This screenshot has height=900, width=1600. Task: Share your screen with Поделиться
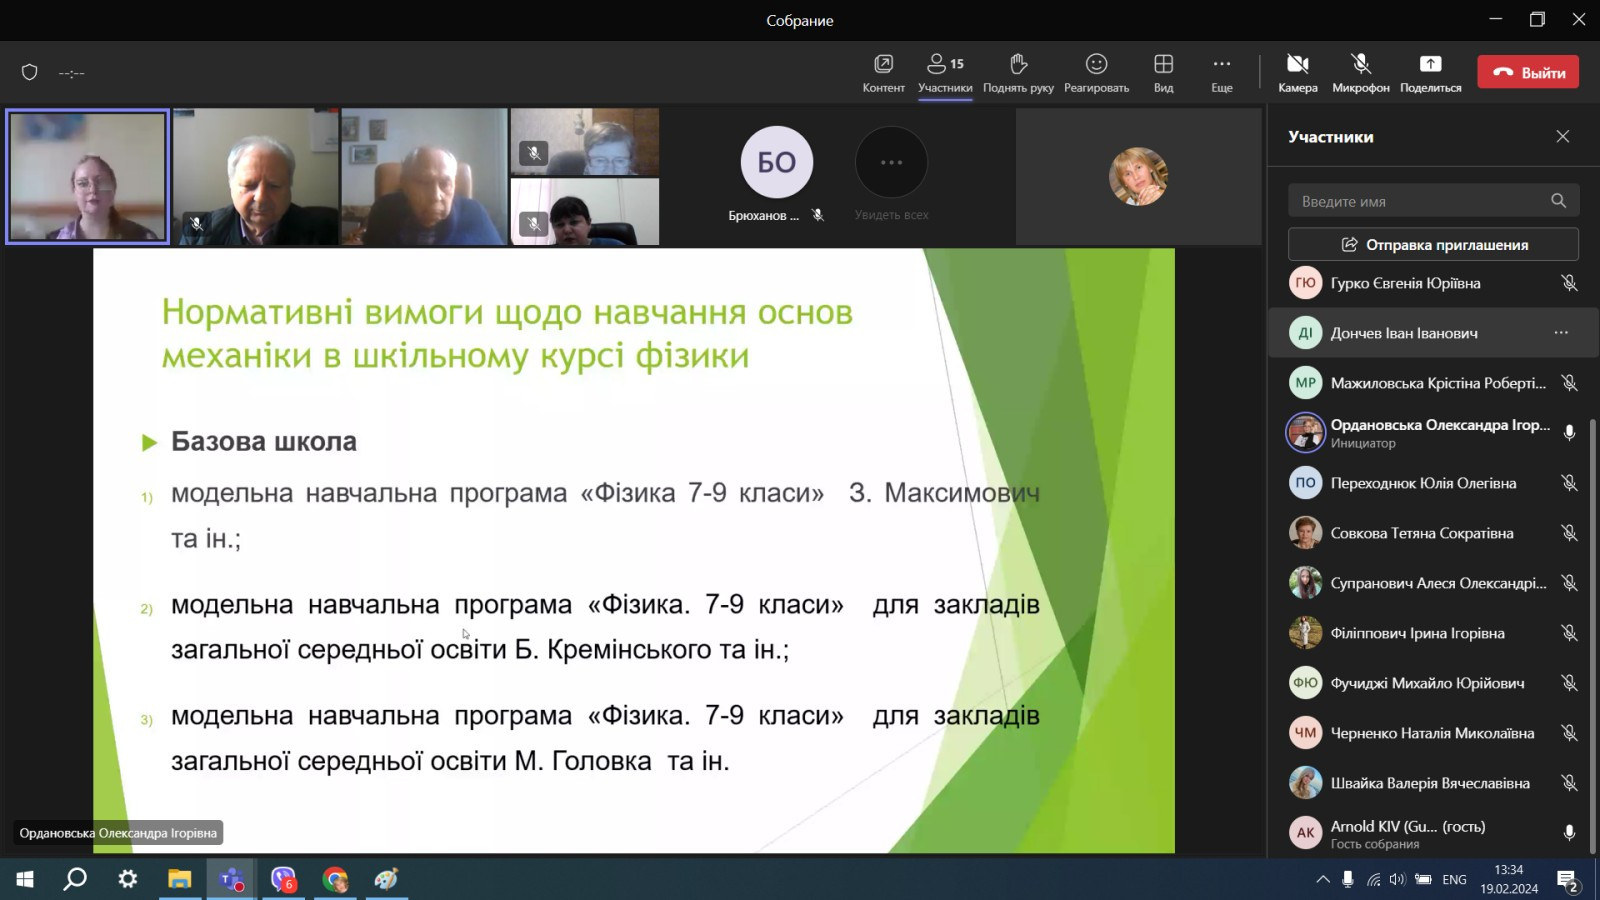point(1430,72)
